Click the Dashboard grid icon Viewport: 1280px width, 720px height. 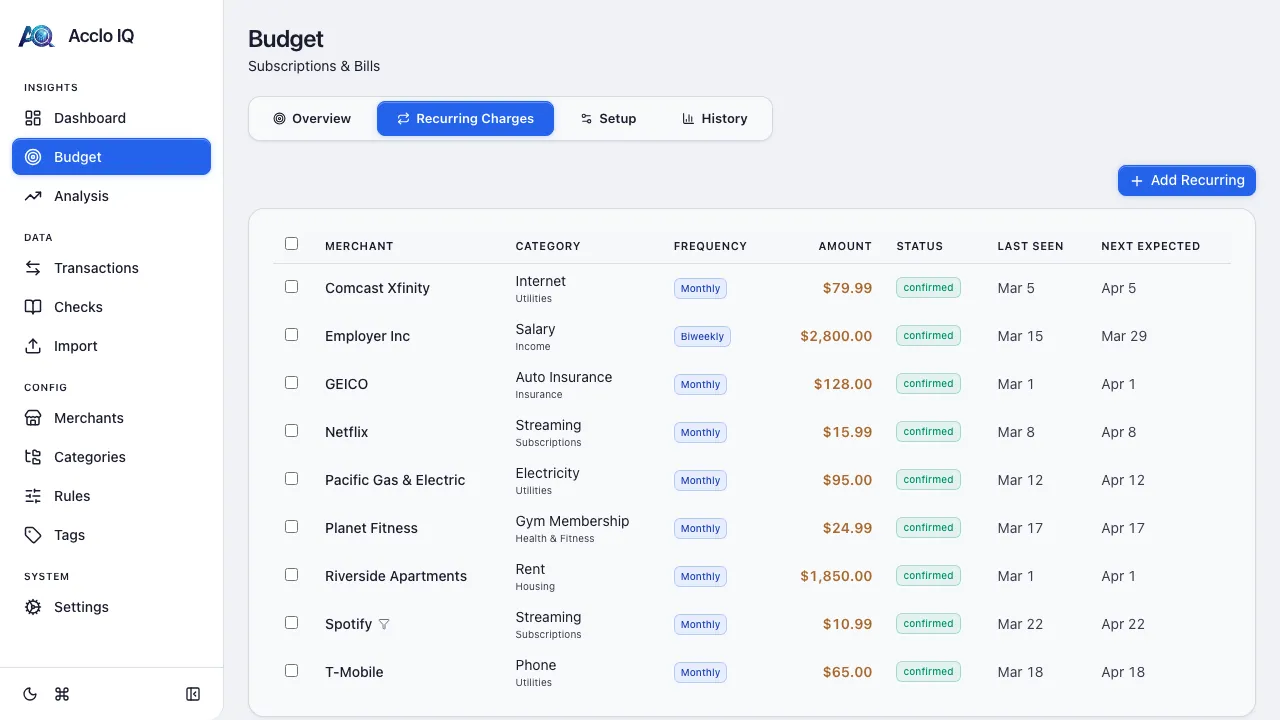33,118
